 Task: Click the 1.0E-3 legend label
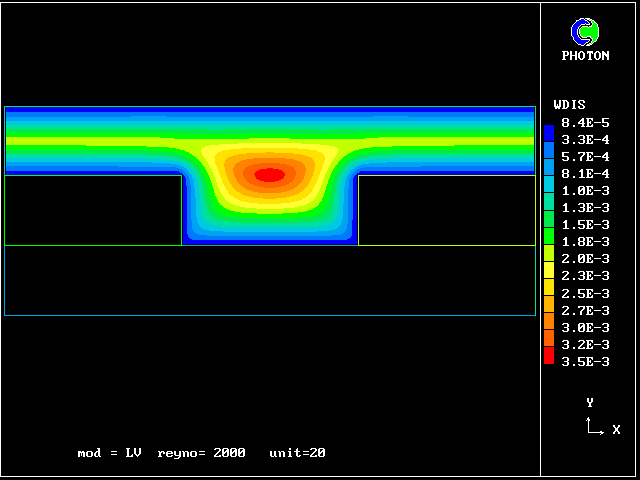(584, 190)
